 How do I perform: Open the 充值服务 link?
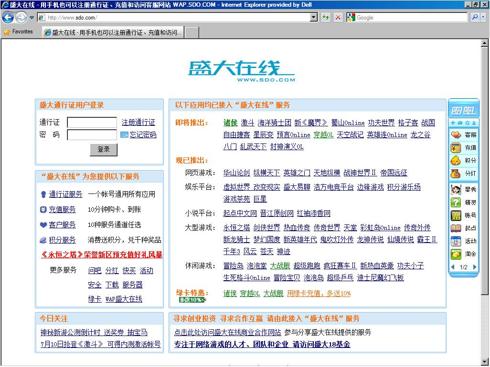[62, 209]
